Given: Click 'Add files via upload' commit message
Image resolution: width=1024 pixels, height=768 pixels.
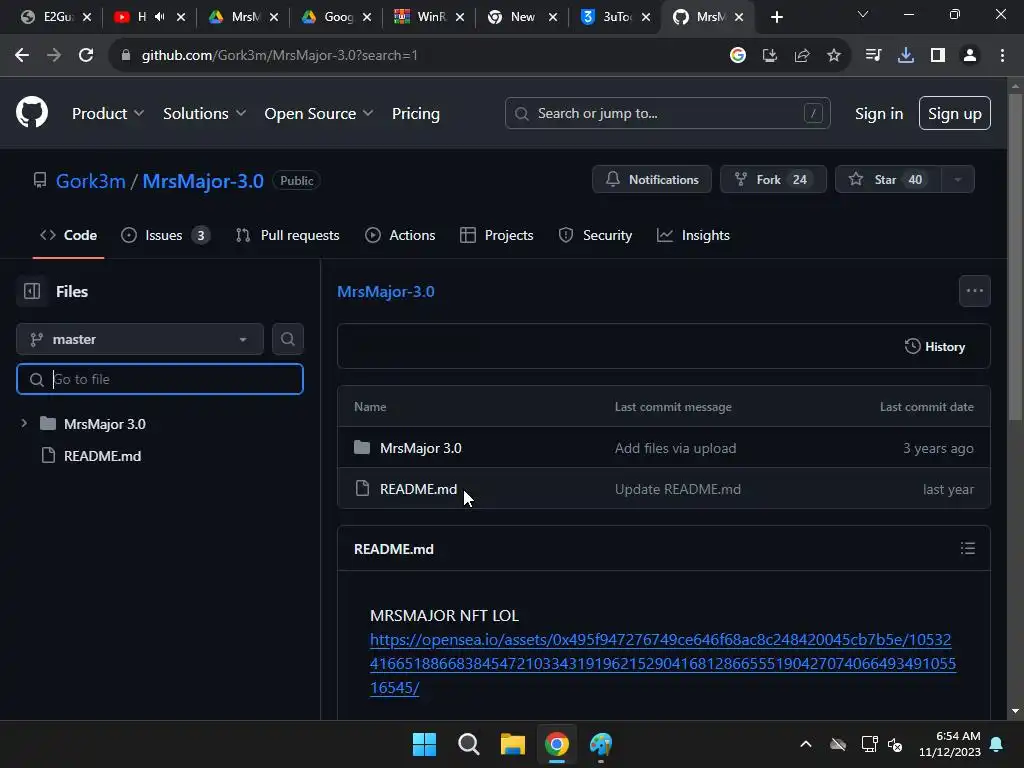Looking at the screenshot, I should pos(675,448).
